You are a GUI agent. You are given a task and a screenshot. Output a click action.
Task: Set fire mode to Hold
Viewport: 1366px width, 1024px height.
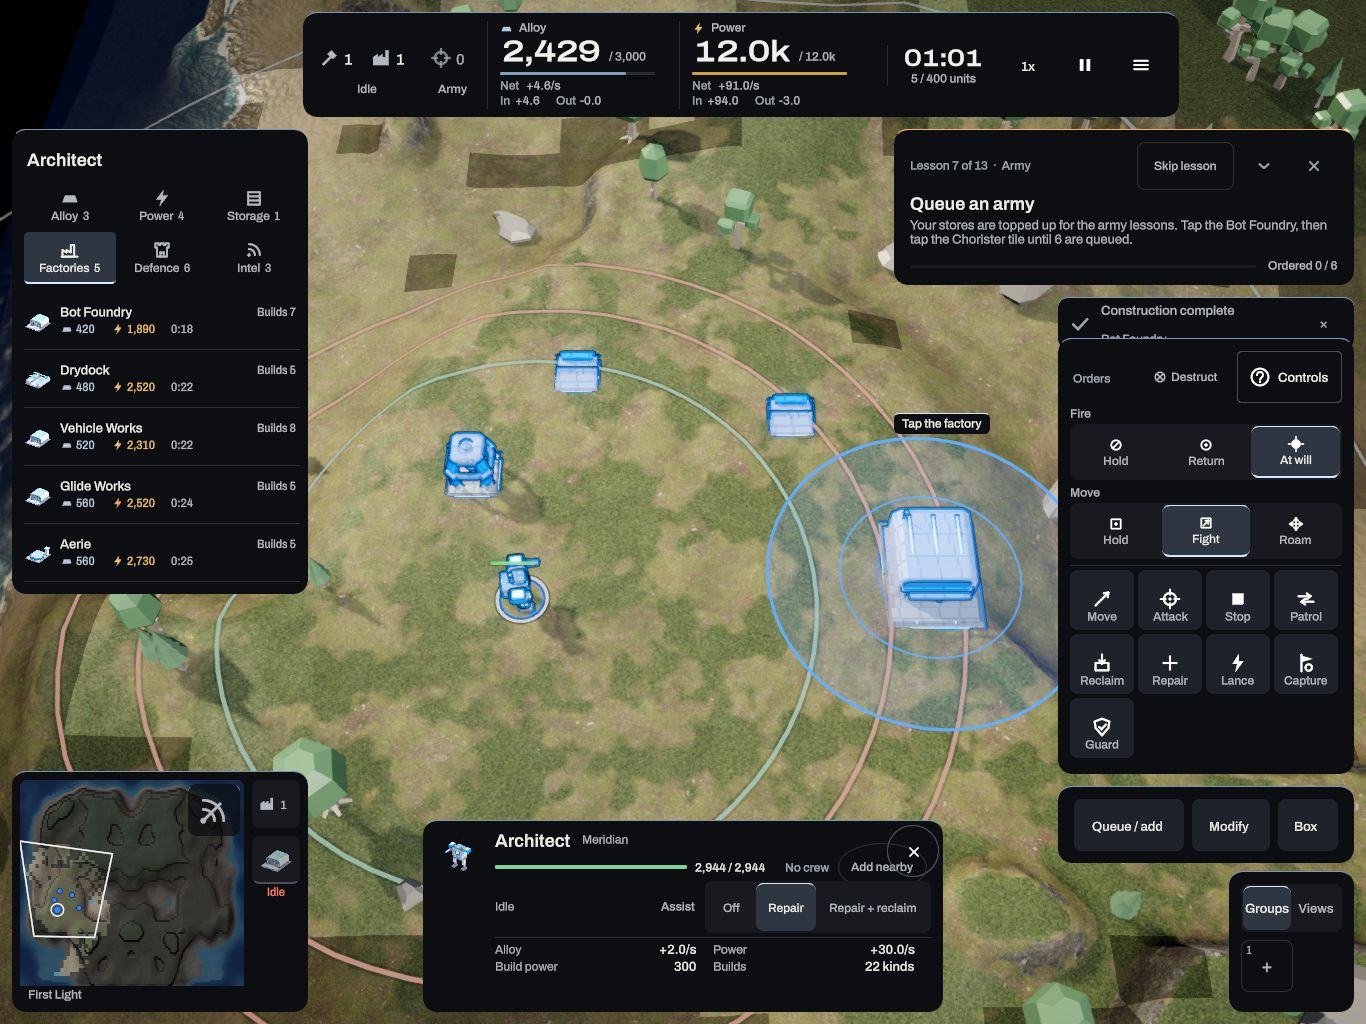[1115, 452]
